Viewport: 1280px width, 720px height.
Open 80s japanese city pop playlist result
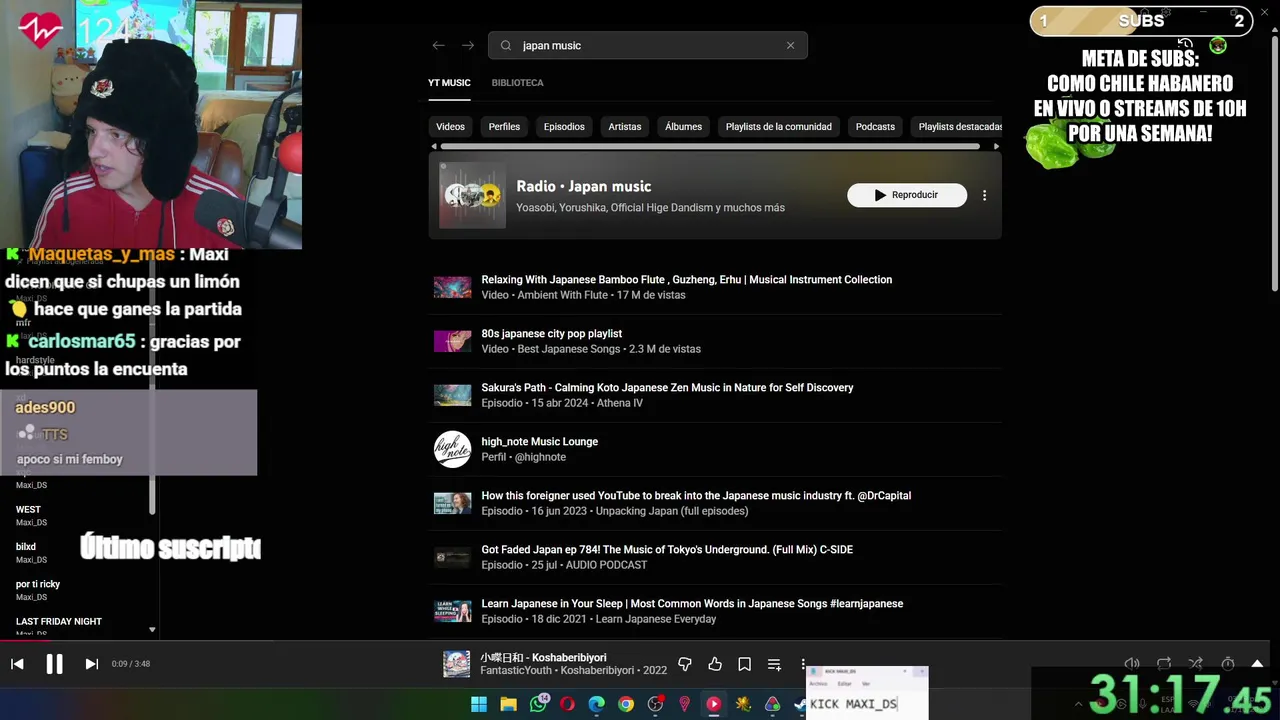[x=715, y=341]
